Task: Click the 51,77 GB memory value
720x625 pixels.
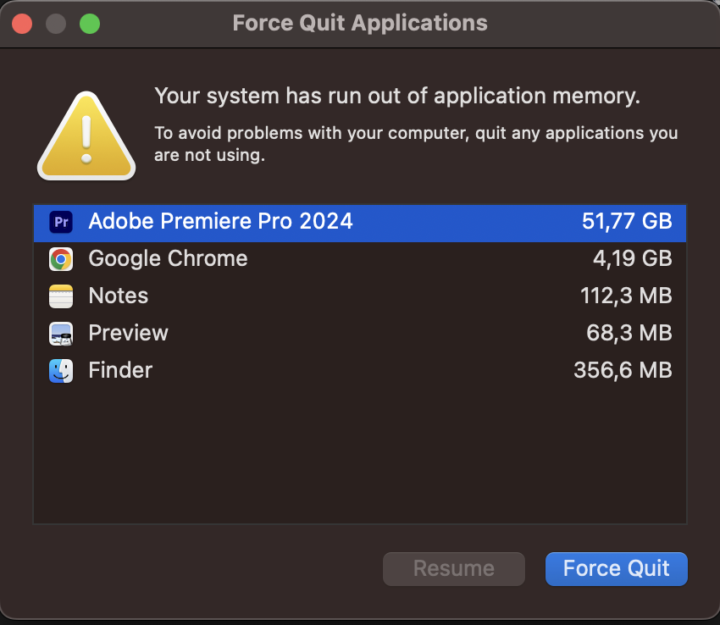Action: click(626, 222)
